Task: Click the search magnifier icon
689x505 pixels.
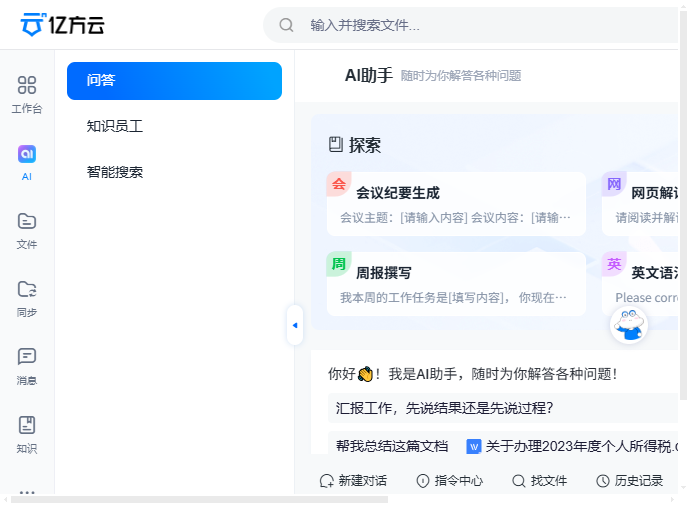Action: click(286, 25)
